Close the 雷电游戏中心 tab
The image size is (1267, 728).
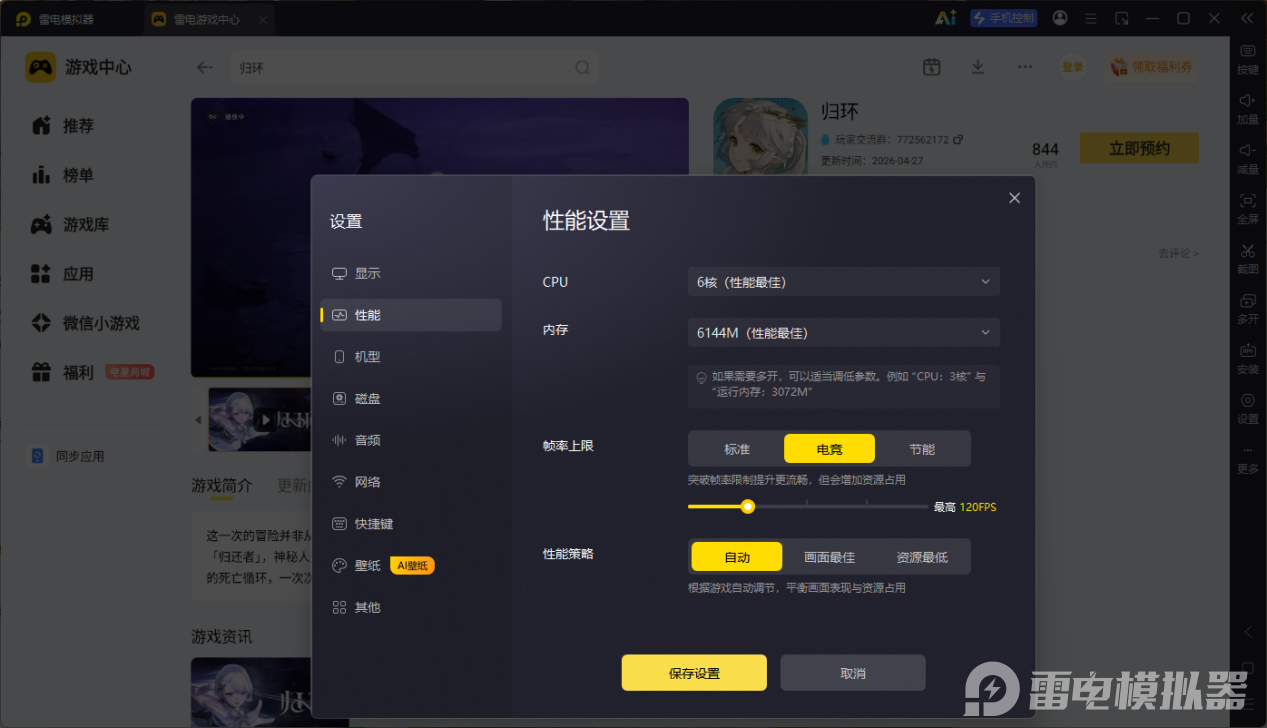coord(263,19)
